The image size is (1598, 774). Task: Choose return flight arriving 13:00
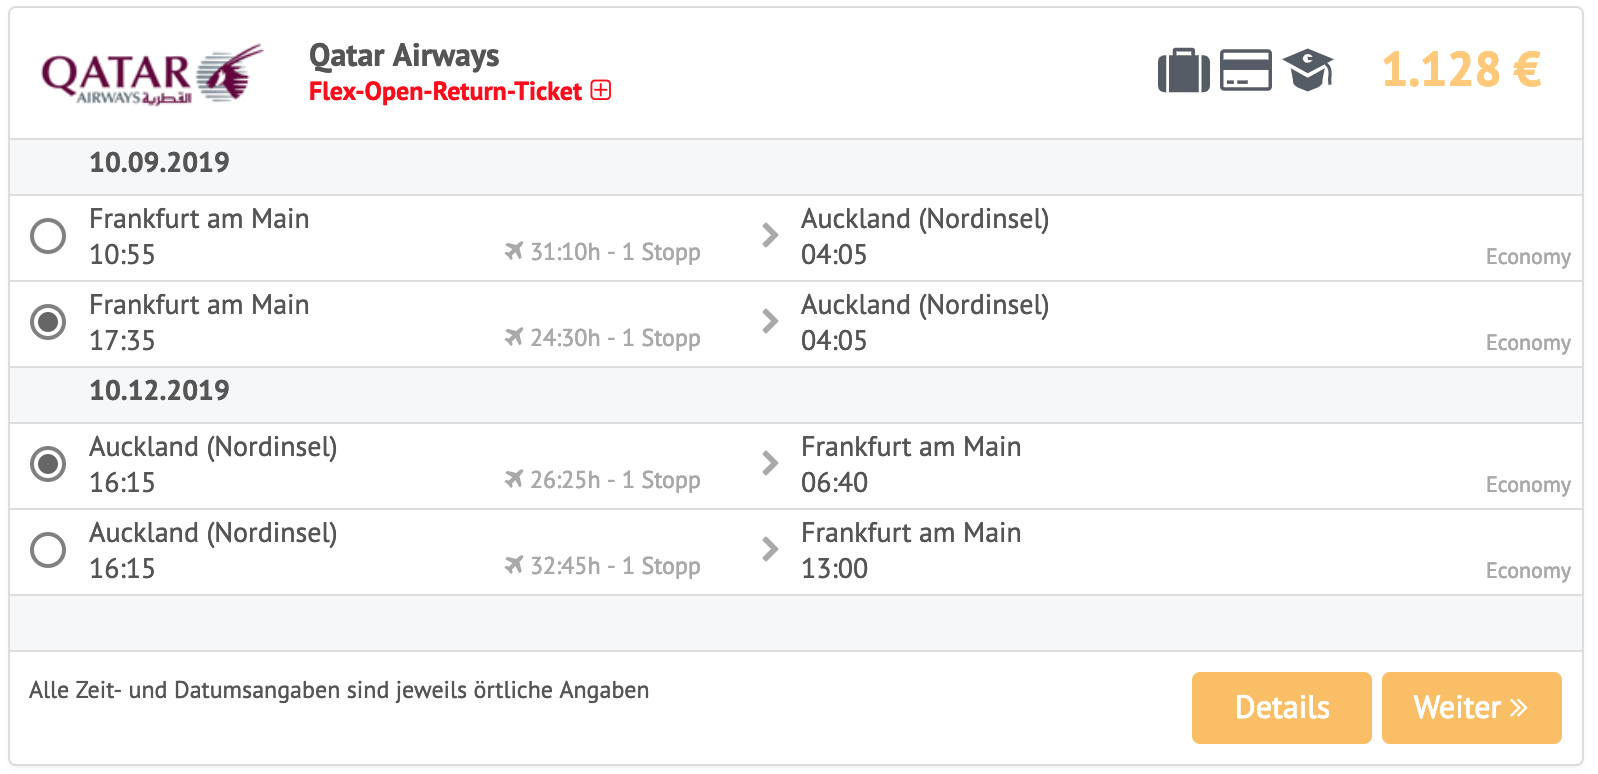48,550
